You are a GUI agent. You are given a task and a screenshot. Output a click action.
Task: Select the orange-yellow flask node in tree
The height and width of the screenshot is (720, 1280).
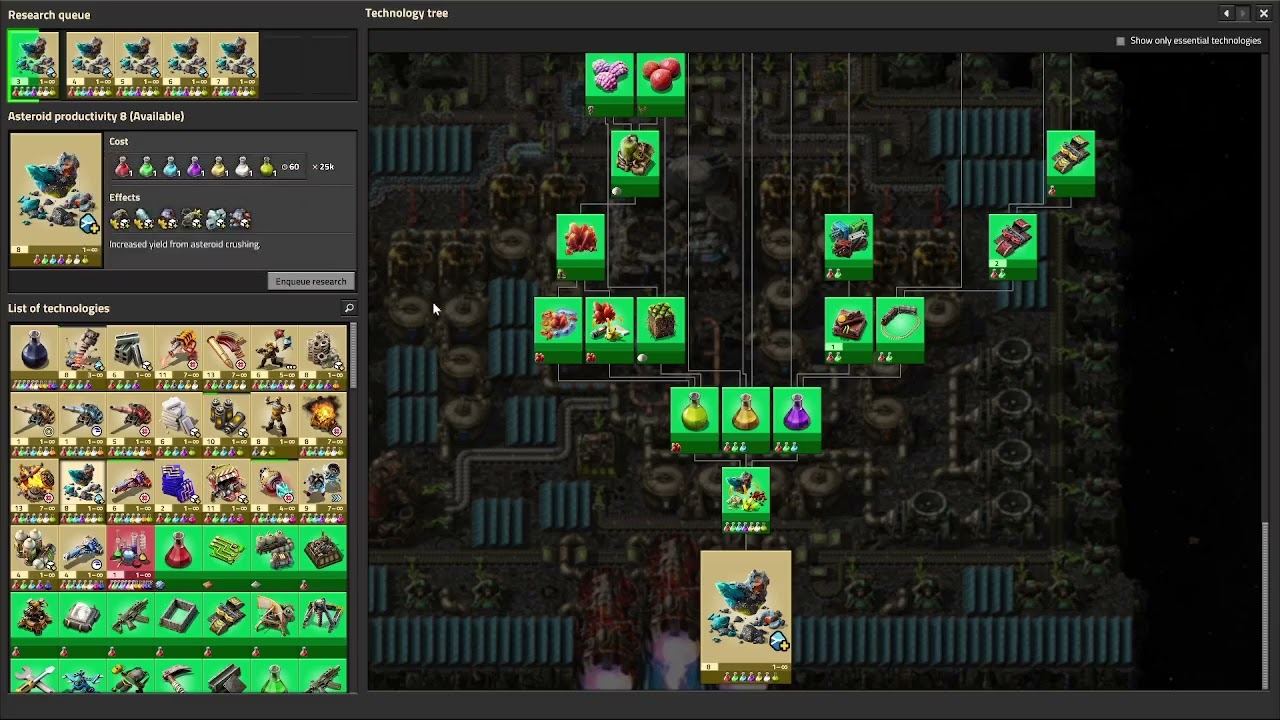746,421
